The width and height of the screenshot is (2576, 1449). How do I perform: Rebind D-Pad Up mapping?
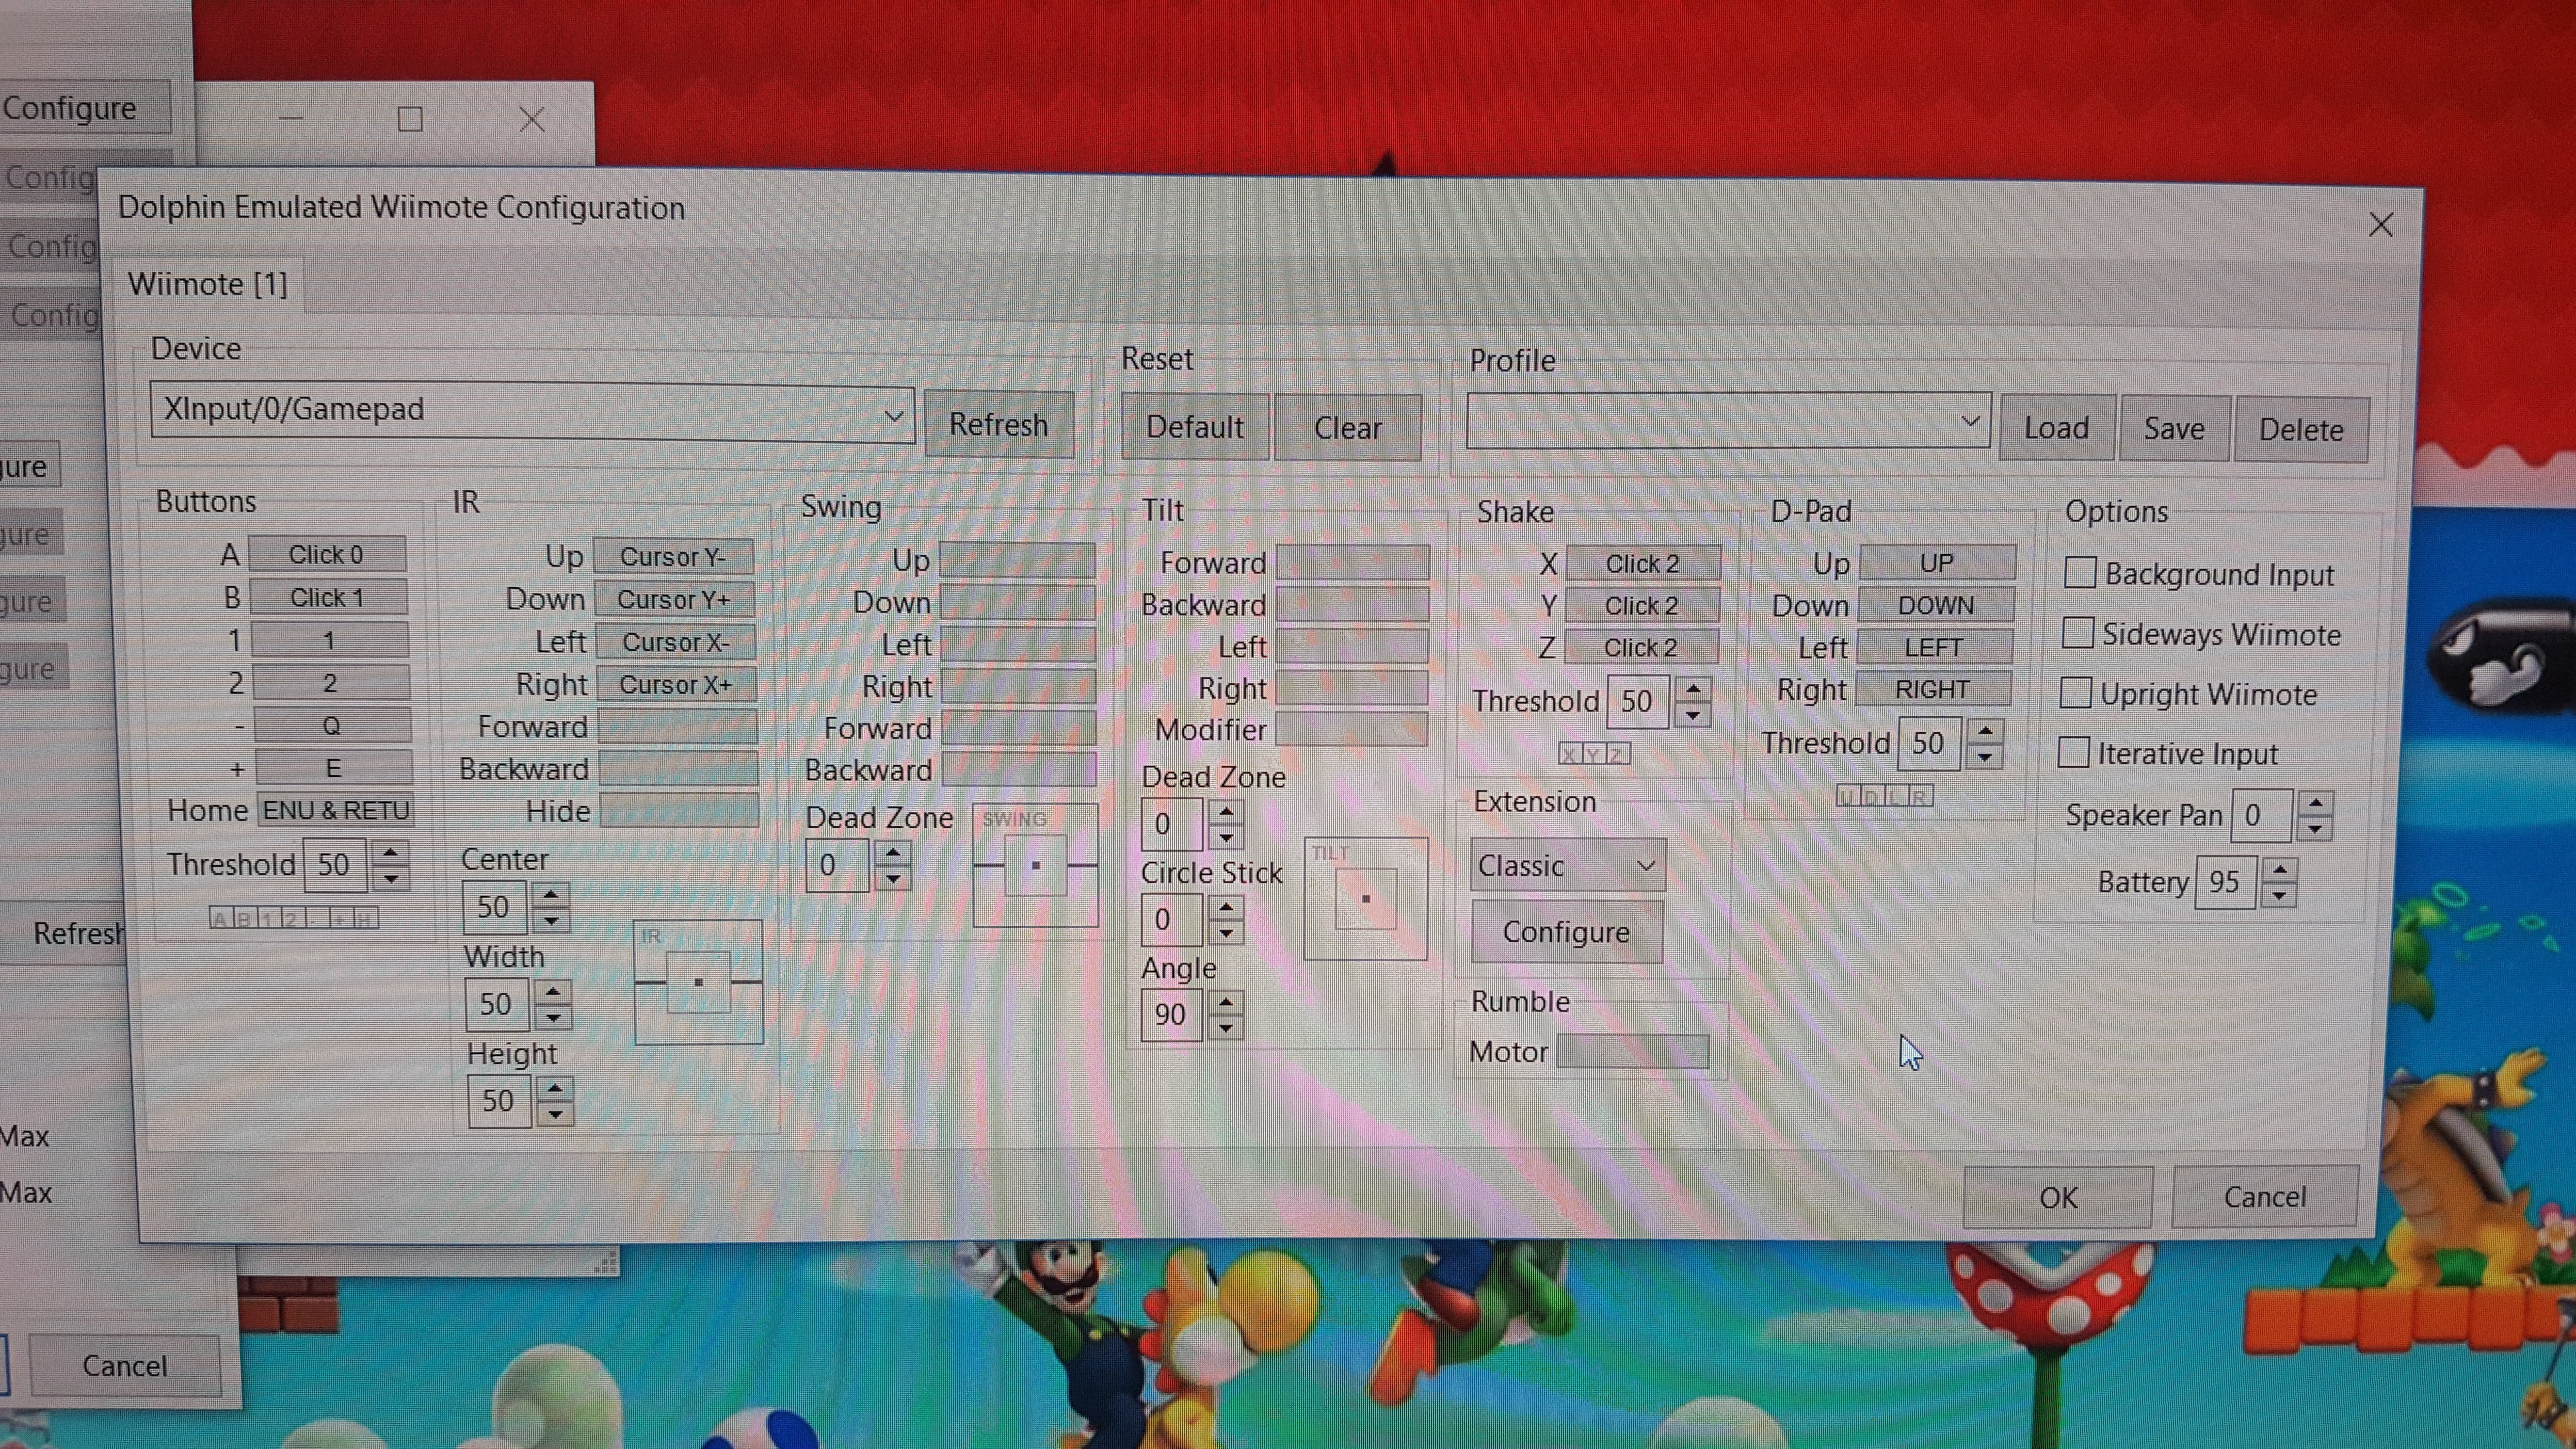[1937, 563]
